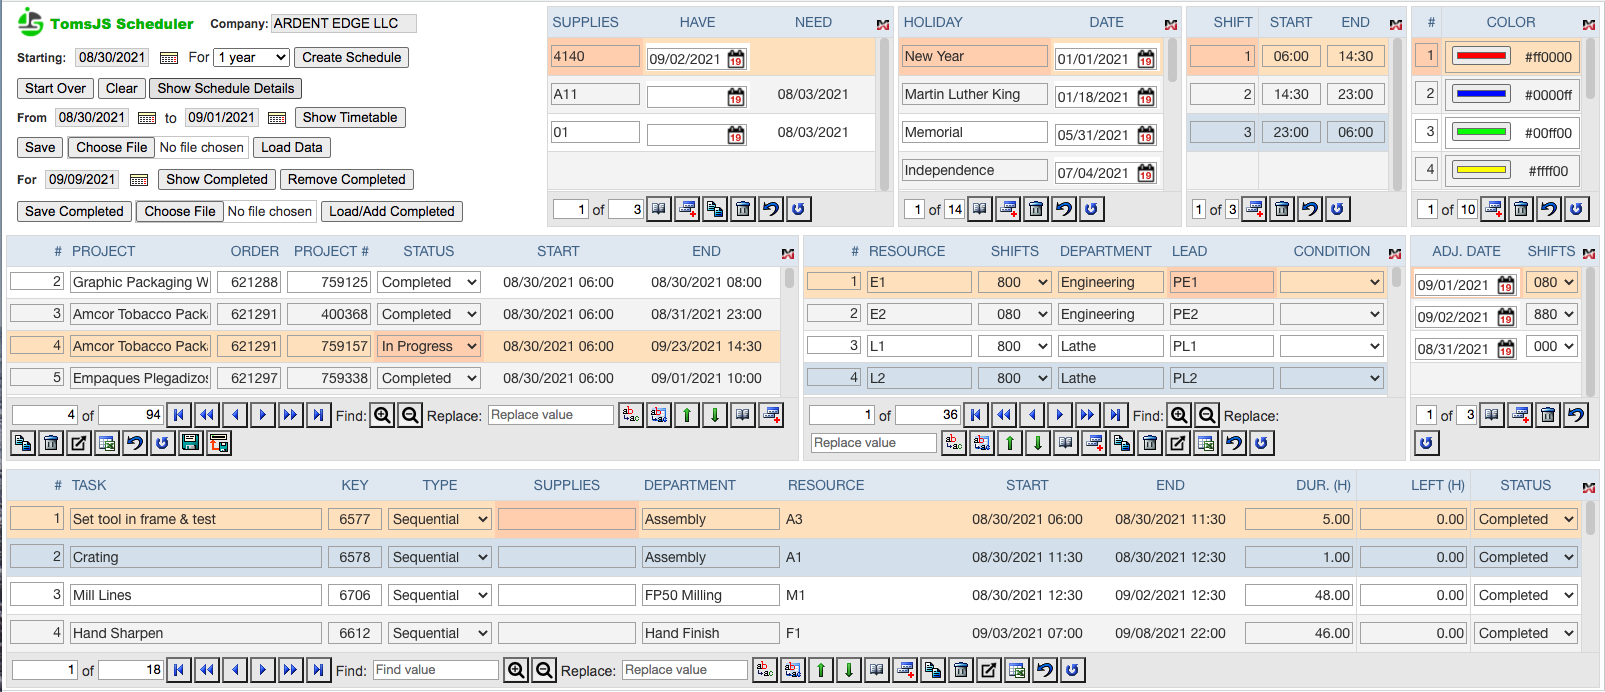This screenshot has width=1605, height=692.
Task: Open Type dropdown for Crating task
Action: coord(440,557)
